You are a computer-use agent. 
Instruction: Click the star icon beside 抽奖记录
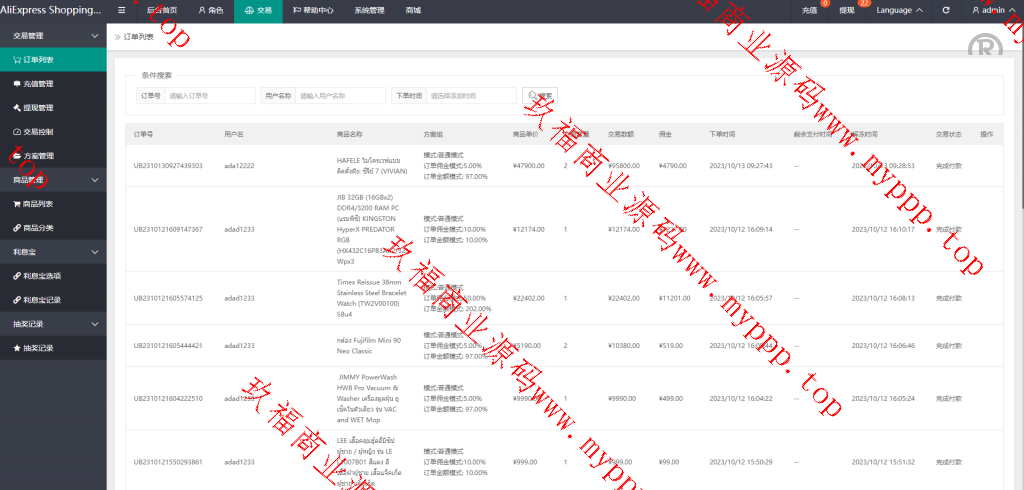(17, 348)
